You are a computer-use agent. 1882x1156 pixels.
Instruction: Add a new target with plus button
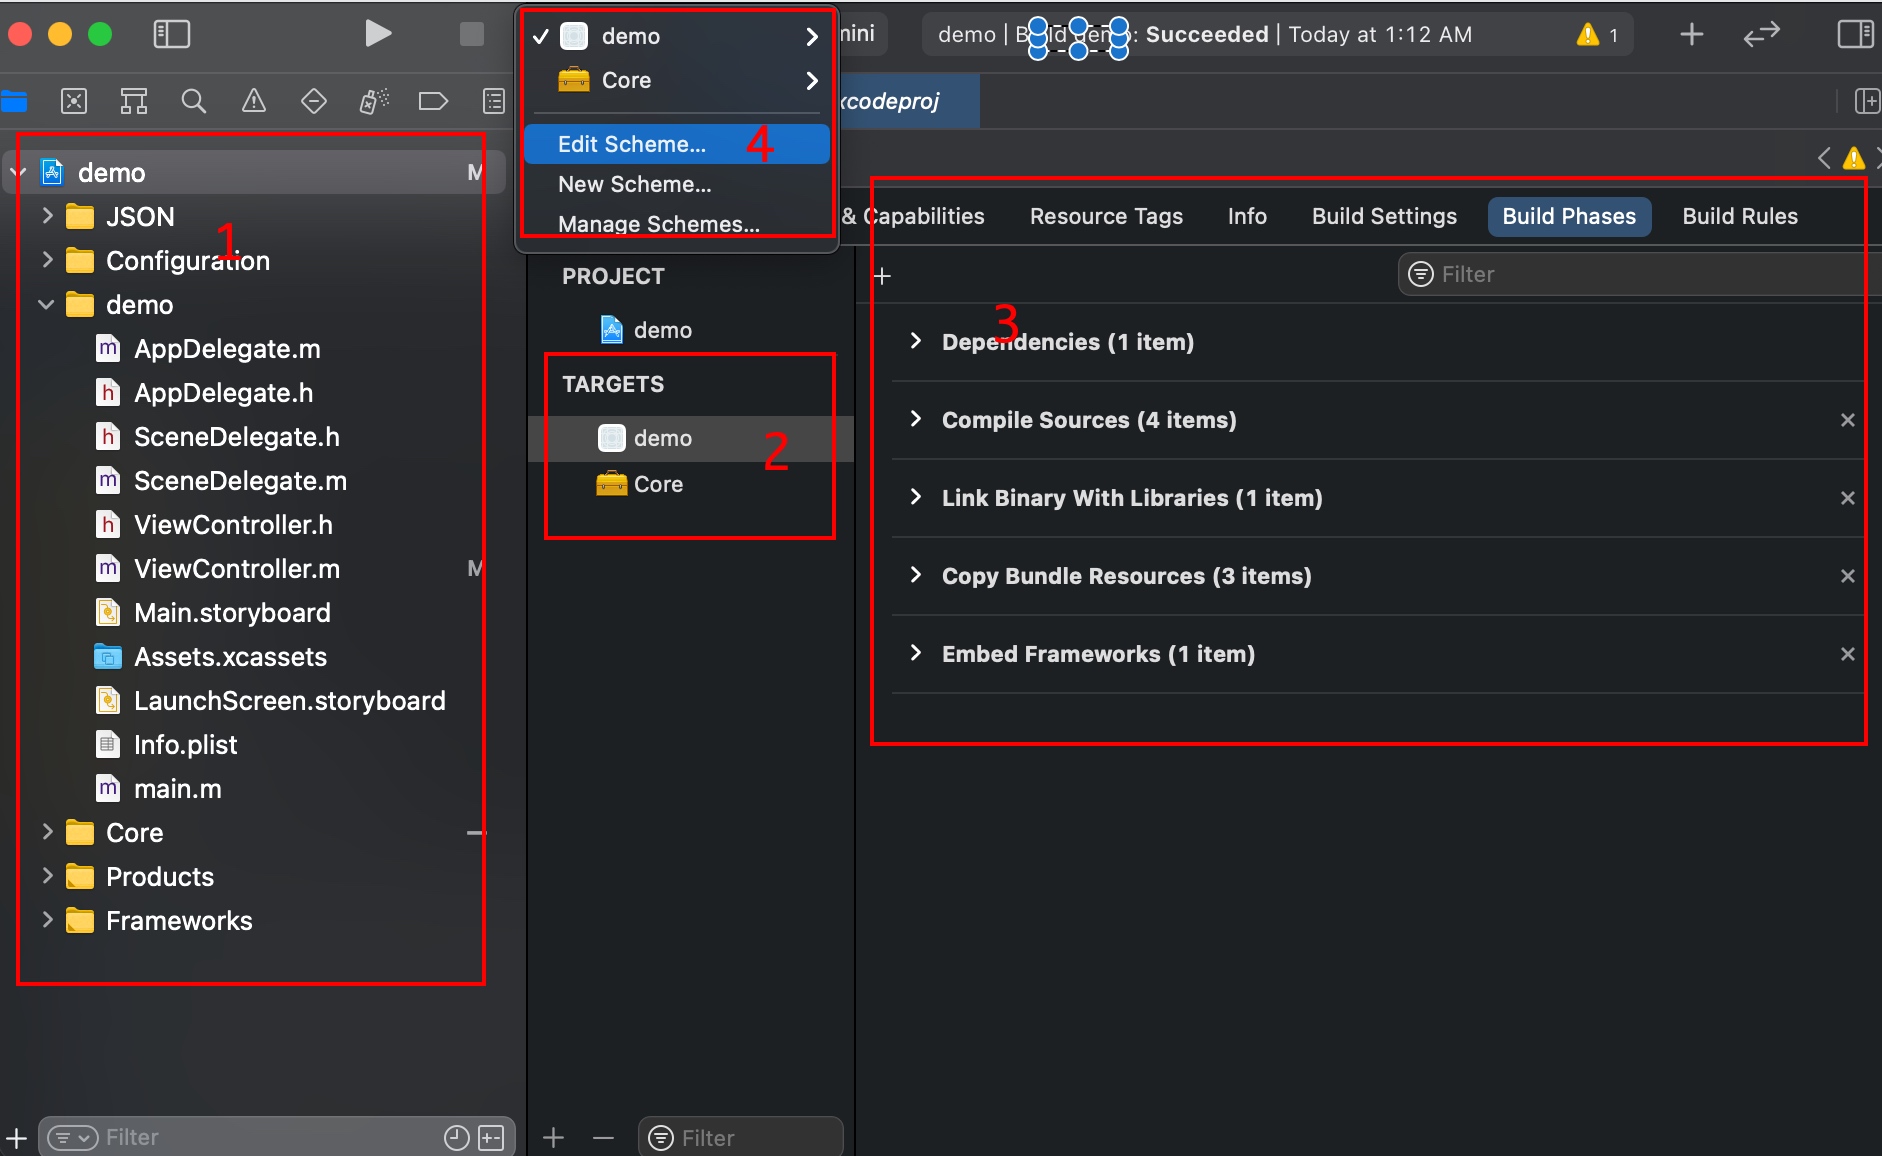pyautogui.click(x=554, y=1137)
